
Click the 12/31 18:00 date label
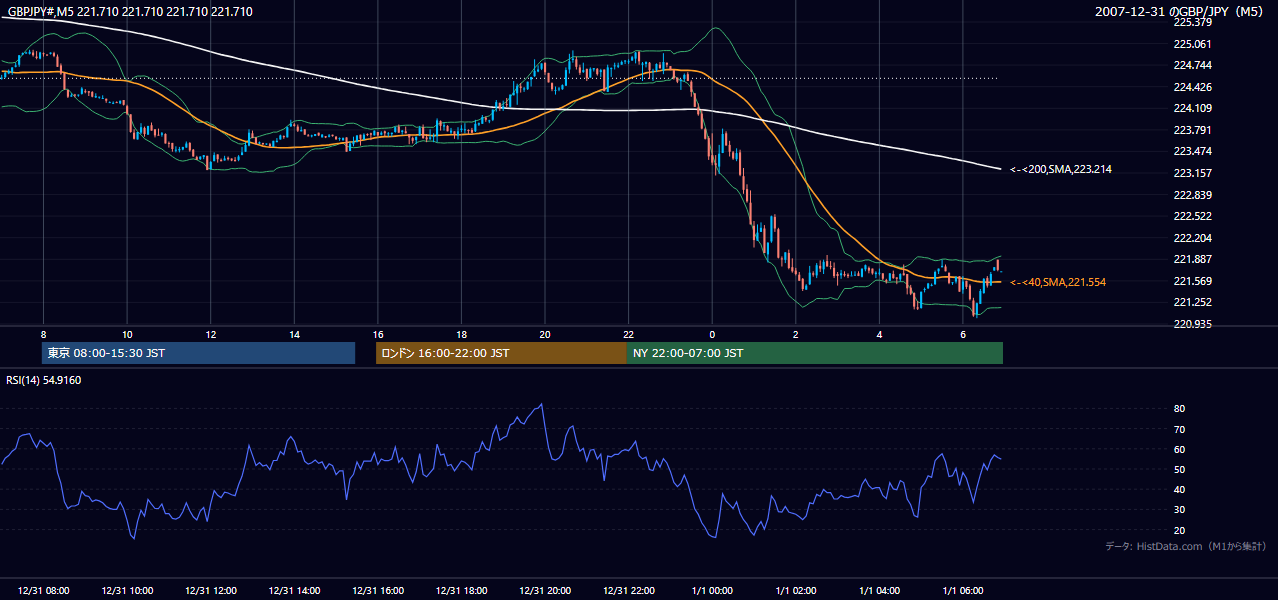tap(461, 591)
